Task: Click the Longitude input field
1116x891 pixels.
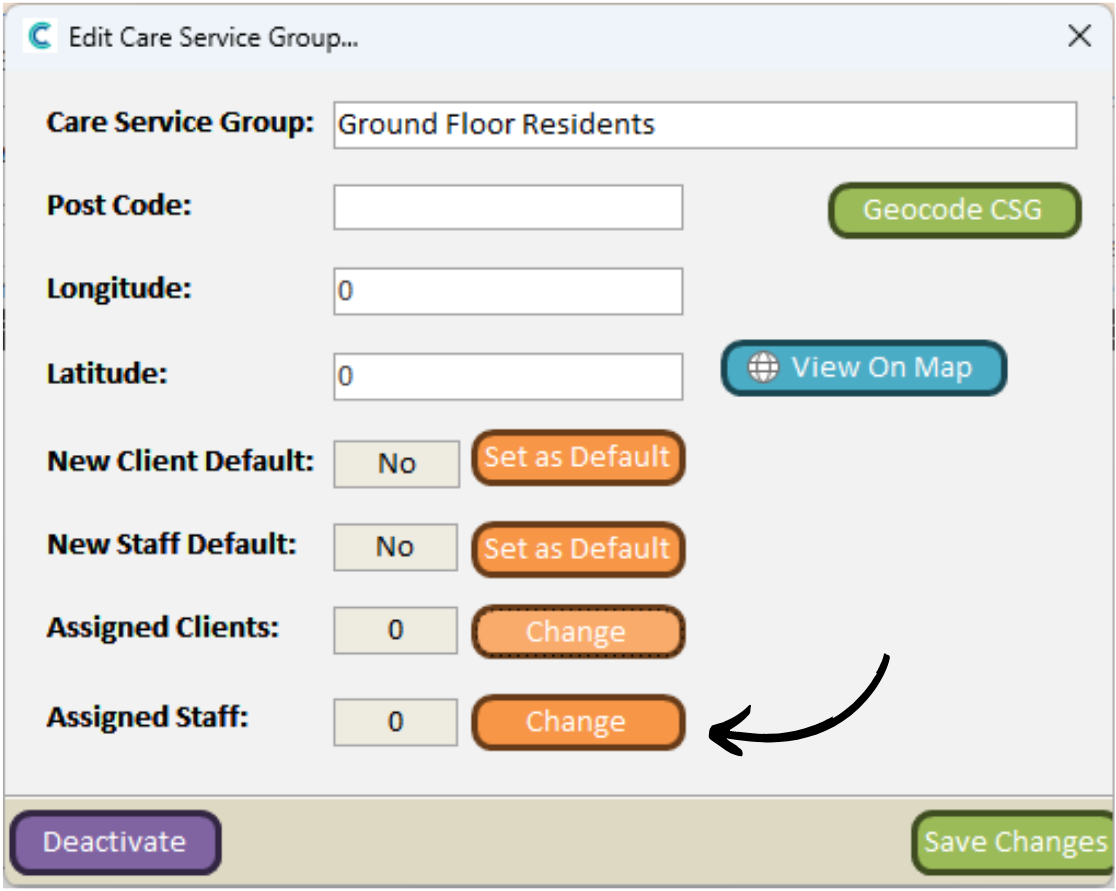Action: coord(507,291)
